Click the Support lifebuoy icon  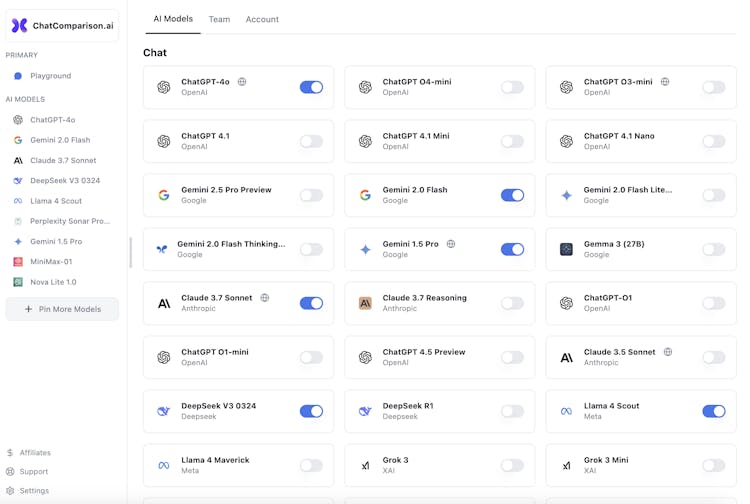pos(10,471)
